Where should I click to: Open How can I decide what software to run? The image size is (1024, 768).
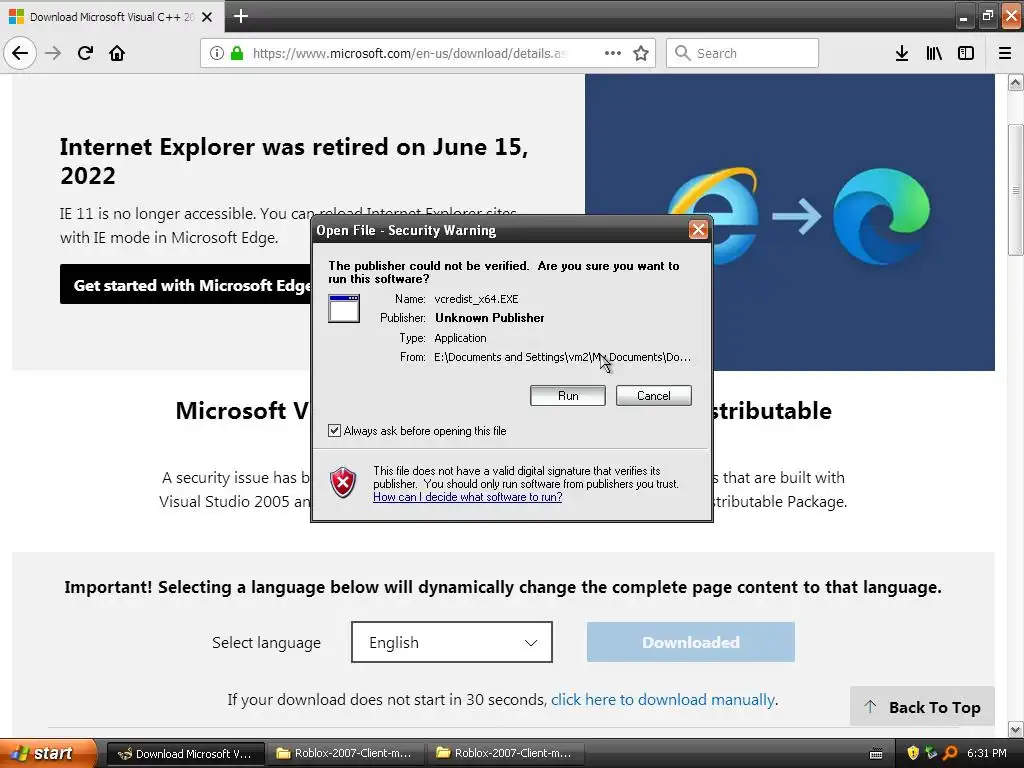468,497
